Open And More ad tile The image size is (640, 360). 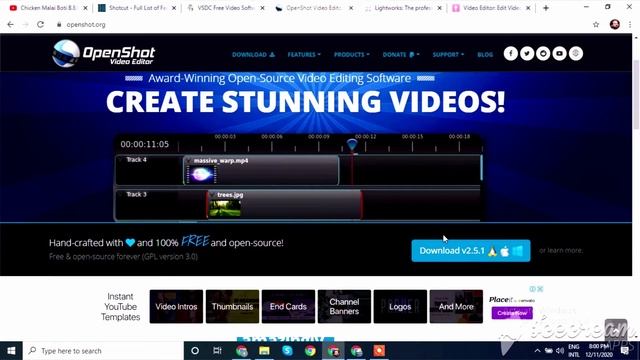pos(456,307)
